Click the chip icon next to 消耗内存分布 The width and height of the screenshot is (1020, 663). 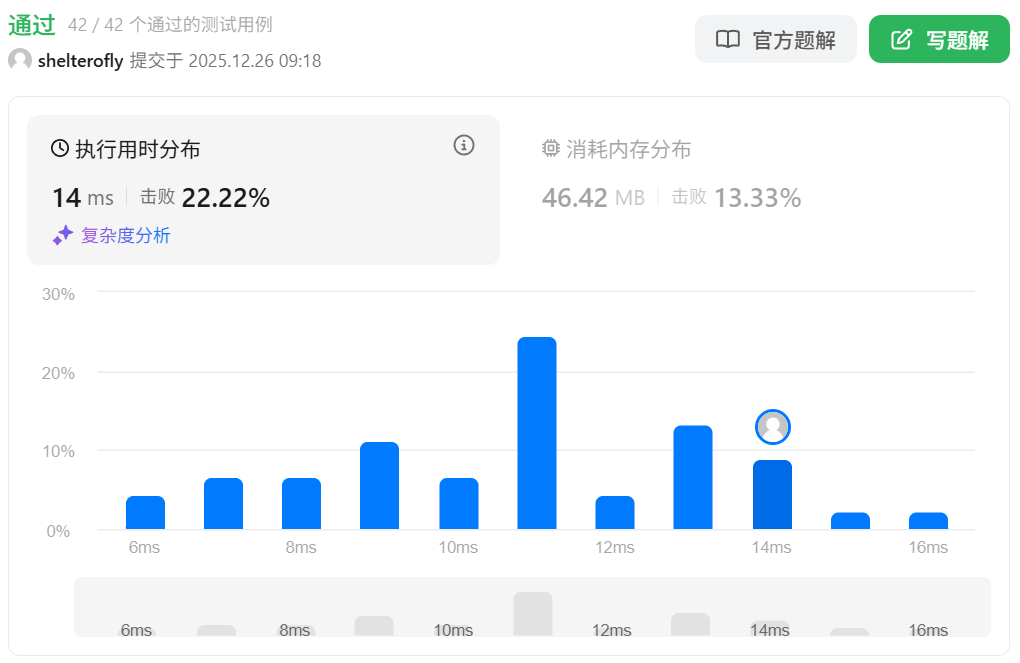click(x=550, y=149)
